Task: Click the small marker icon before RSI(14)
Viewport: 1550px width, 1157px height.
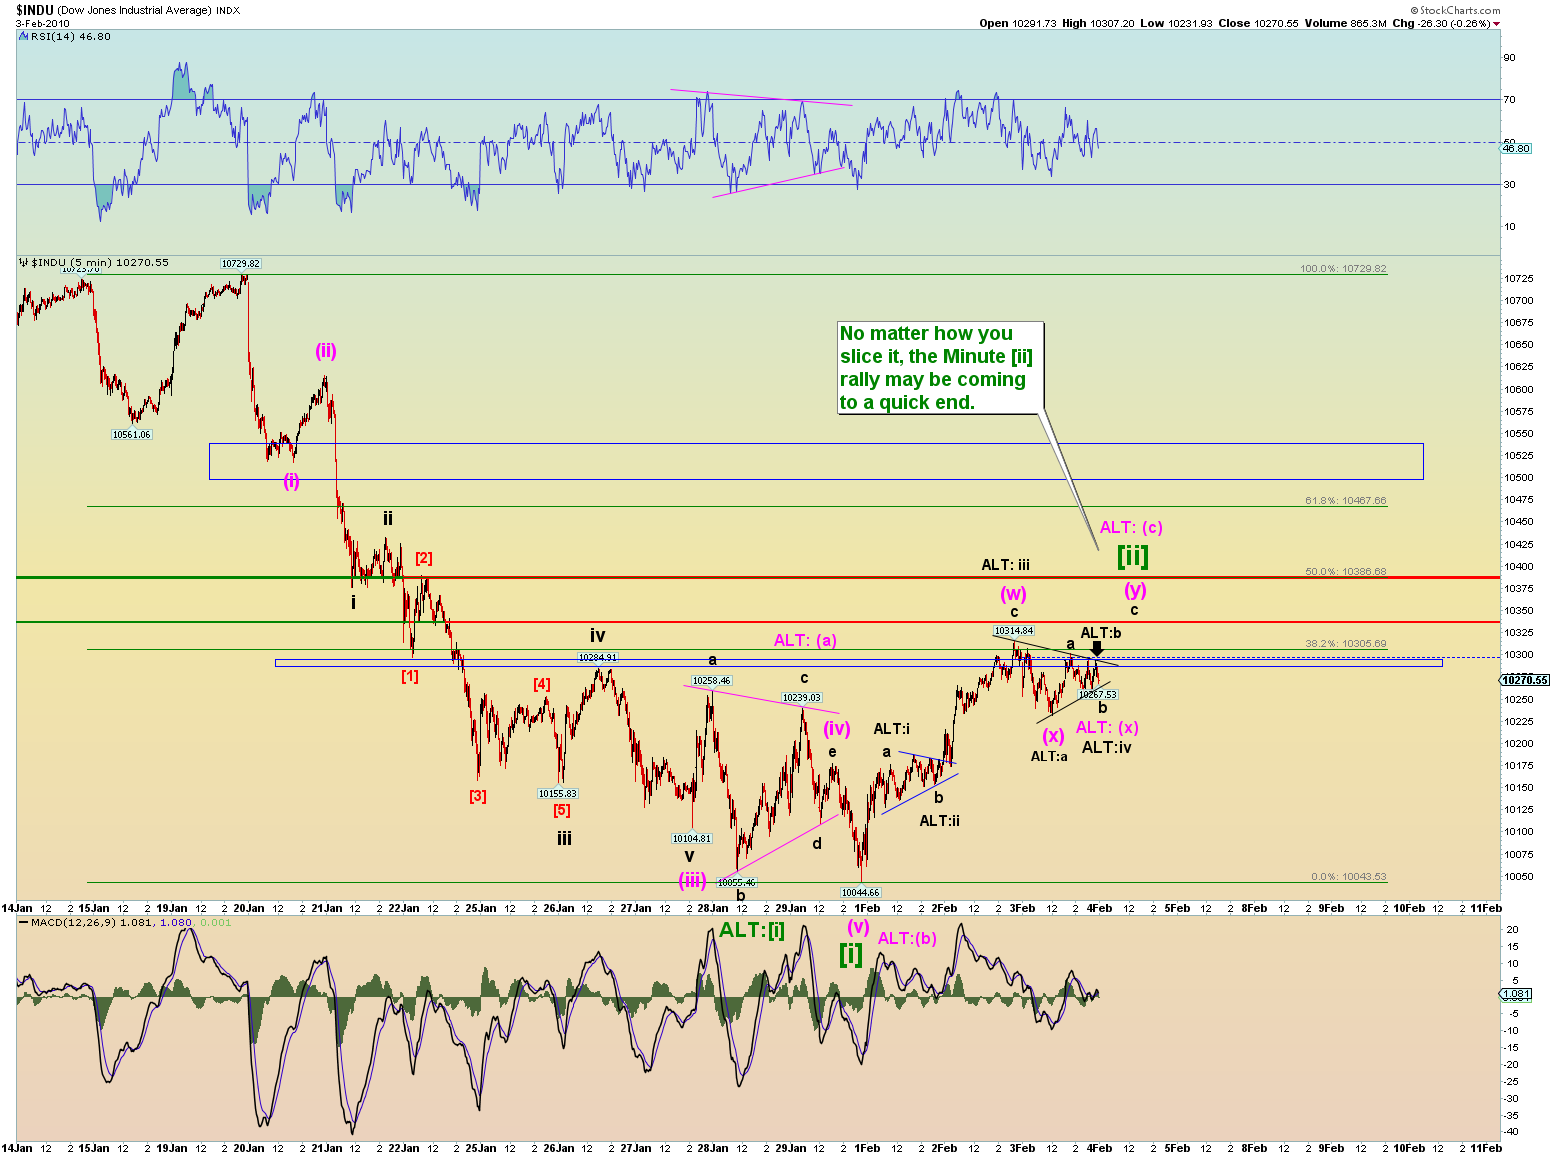Action: 23,36
